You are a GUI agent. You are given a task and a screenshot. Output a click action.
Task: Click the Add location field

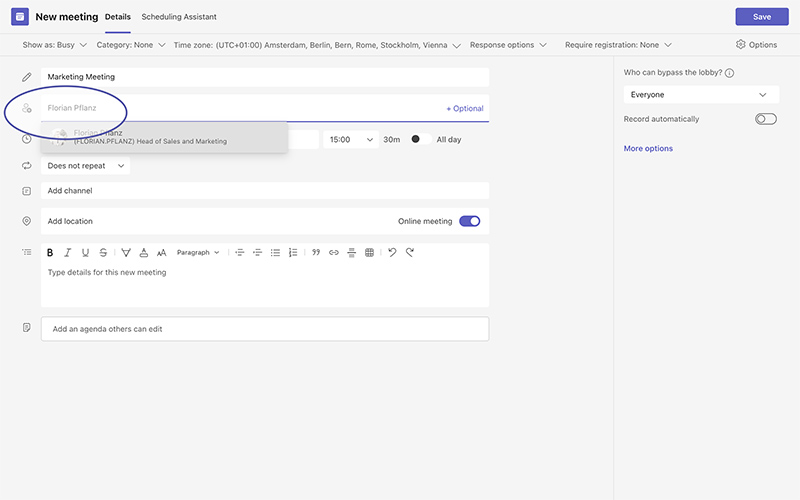tap(200, 221)
